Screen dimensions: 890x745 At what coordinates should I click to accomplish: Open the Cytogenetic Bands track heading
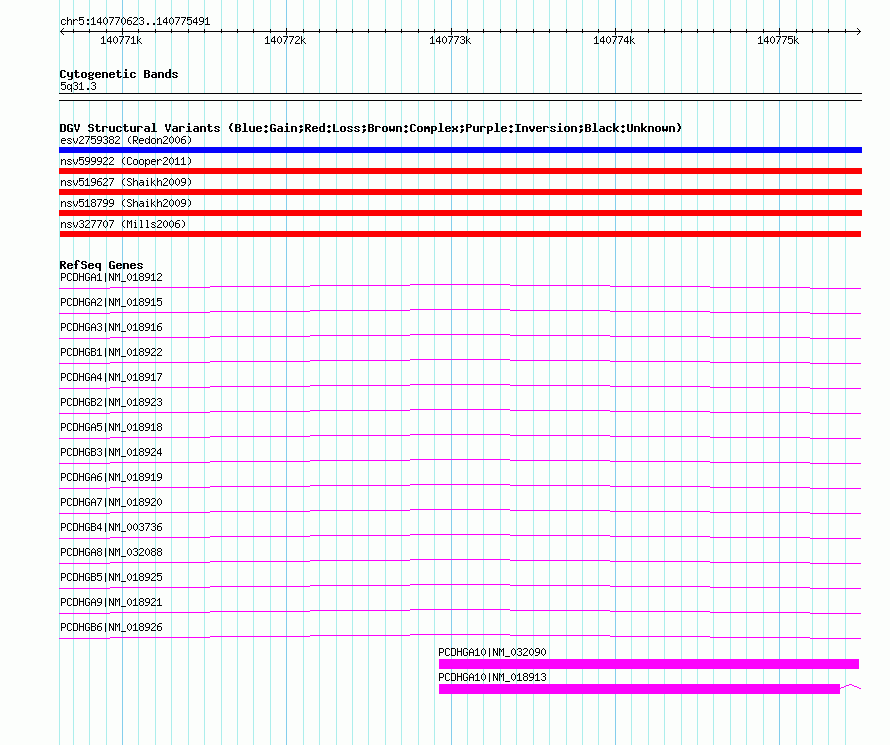[x=119, y=74]
